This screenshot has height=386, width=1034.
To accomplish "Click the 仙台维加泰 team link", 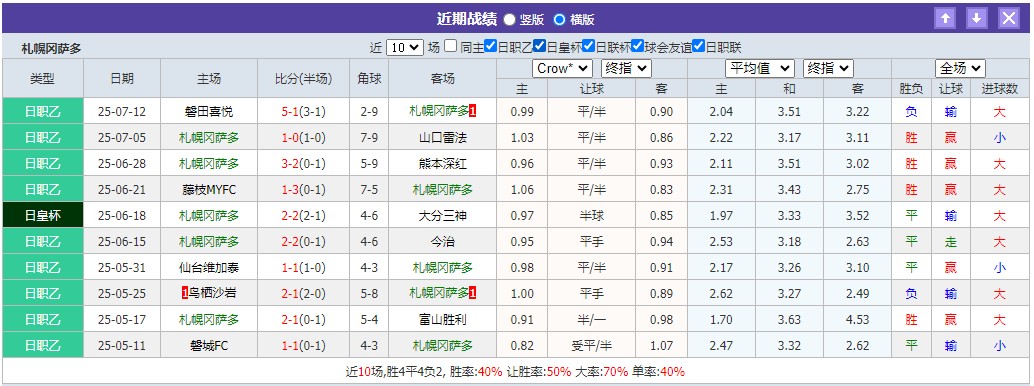I will click(208, 268).
